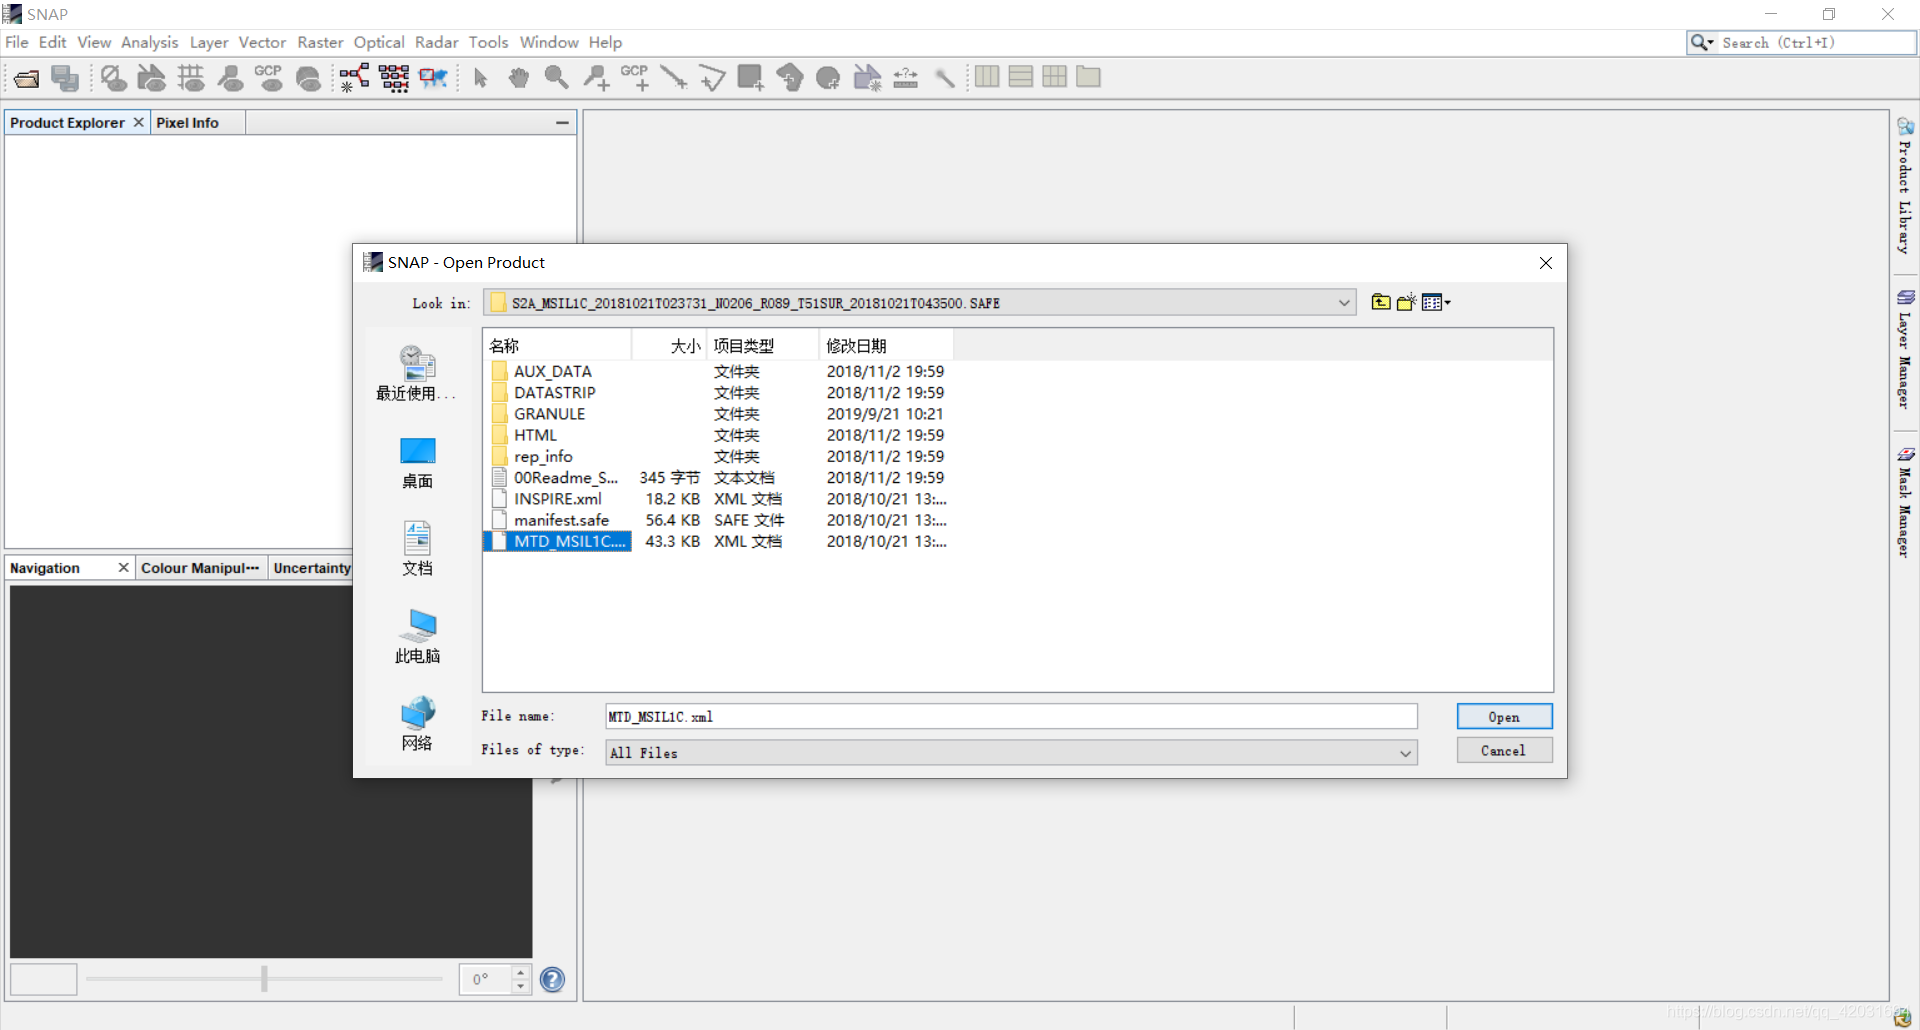This screenshot has height=1030, width=1920.
Task: Adjust the navigation zoom slider handle
Action: click(264, 979)
